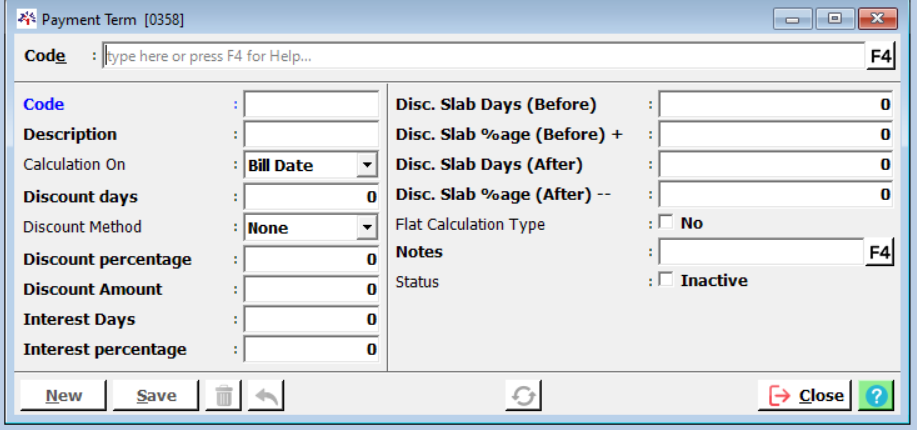917x430 pixels.
Task: Enable the Inactive status checkbox
Action: click(x=666, y=281)
